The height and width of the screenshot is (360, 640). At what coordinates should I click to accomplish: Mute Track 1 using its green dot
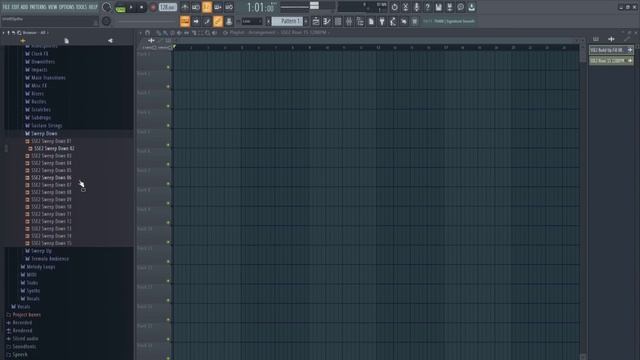tap(168, 67)
